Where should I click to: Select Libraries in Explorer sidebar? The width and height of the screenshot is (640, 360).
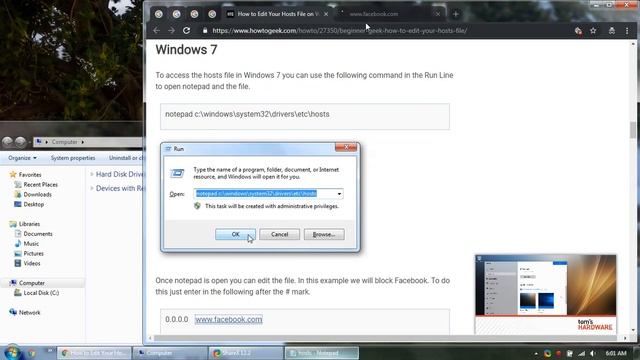point(29,224)
